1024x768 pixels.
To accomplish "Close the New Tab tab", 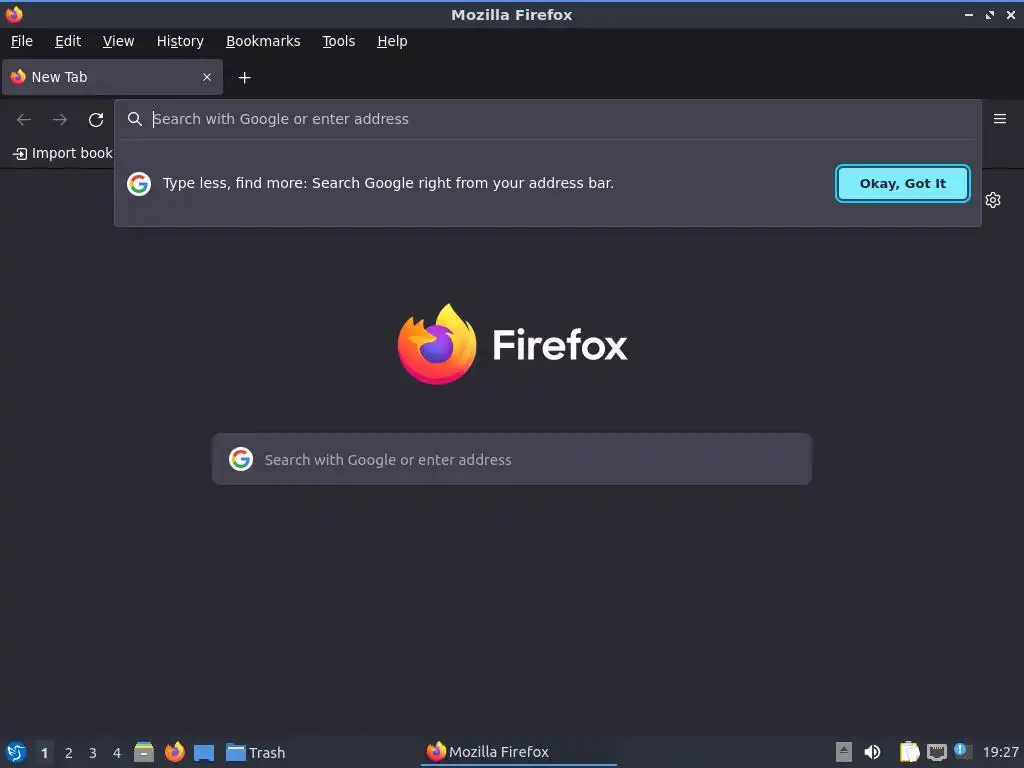I will click(207, 77).
